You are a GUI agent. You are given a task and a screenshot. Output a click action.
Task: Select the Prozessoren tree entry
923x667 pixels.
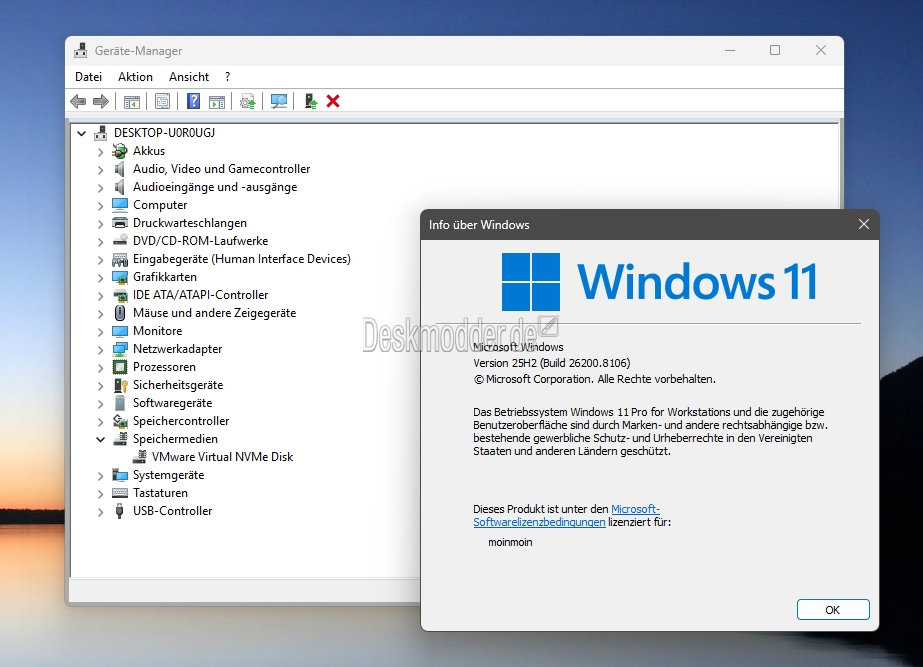164,367
